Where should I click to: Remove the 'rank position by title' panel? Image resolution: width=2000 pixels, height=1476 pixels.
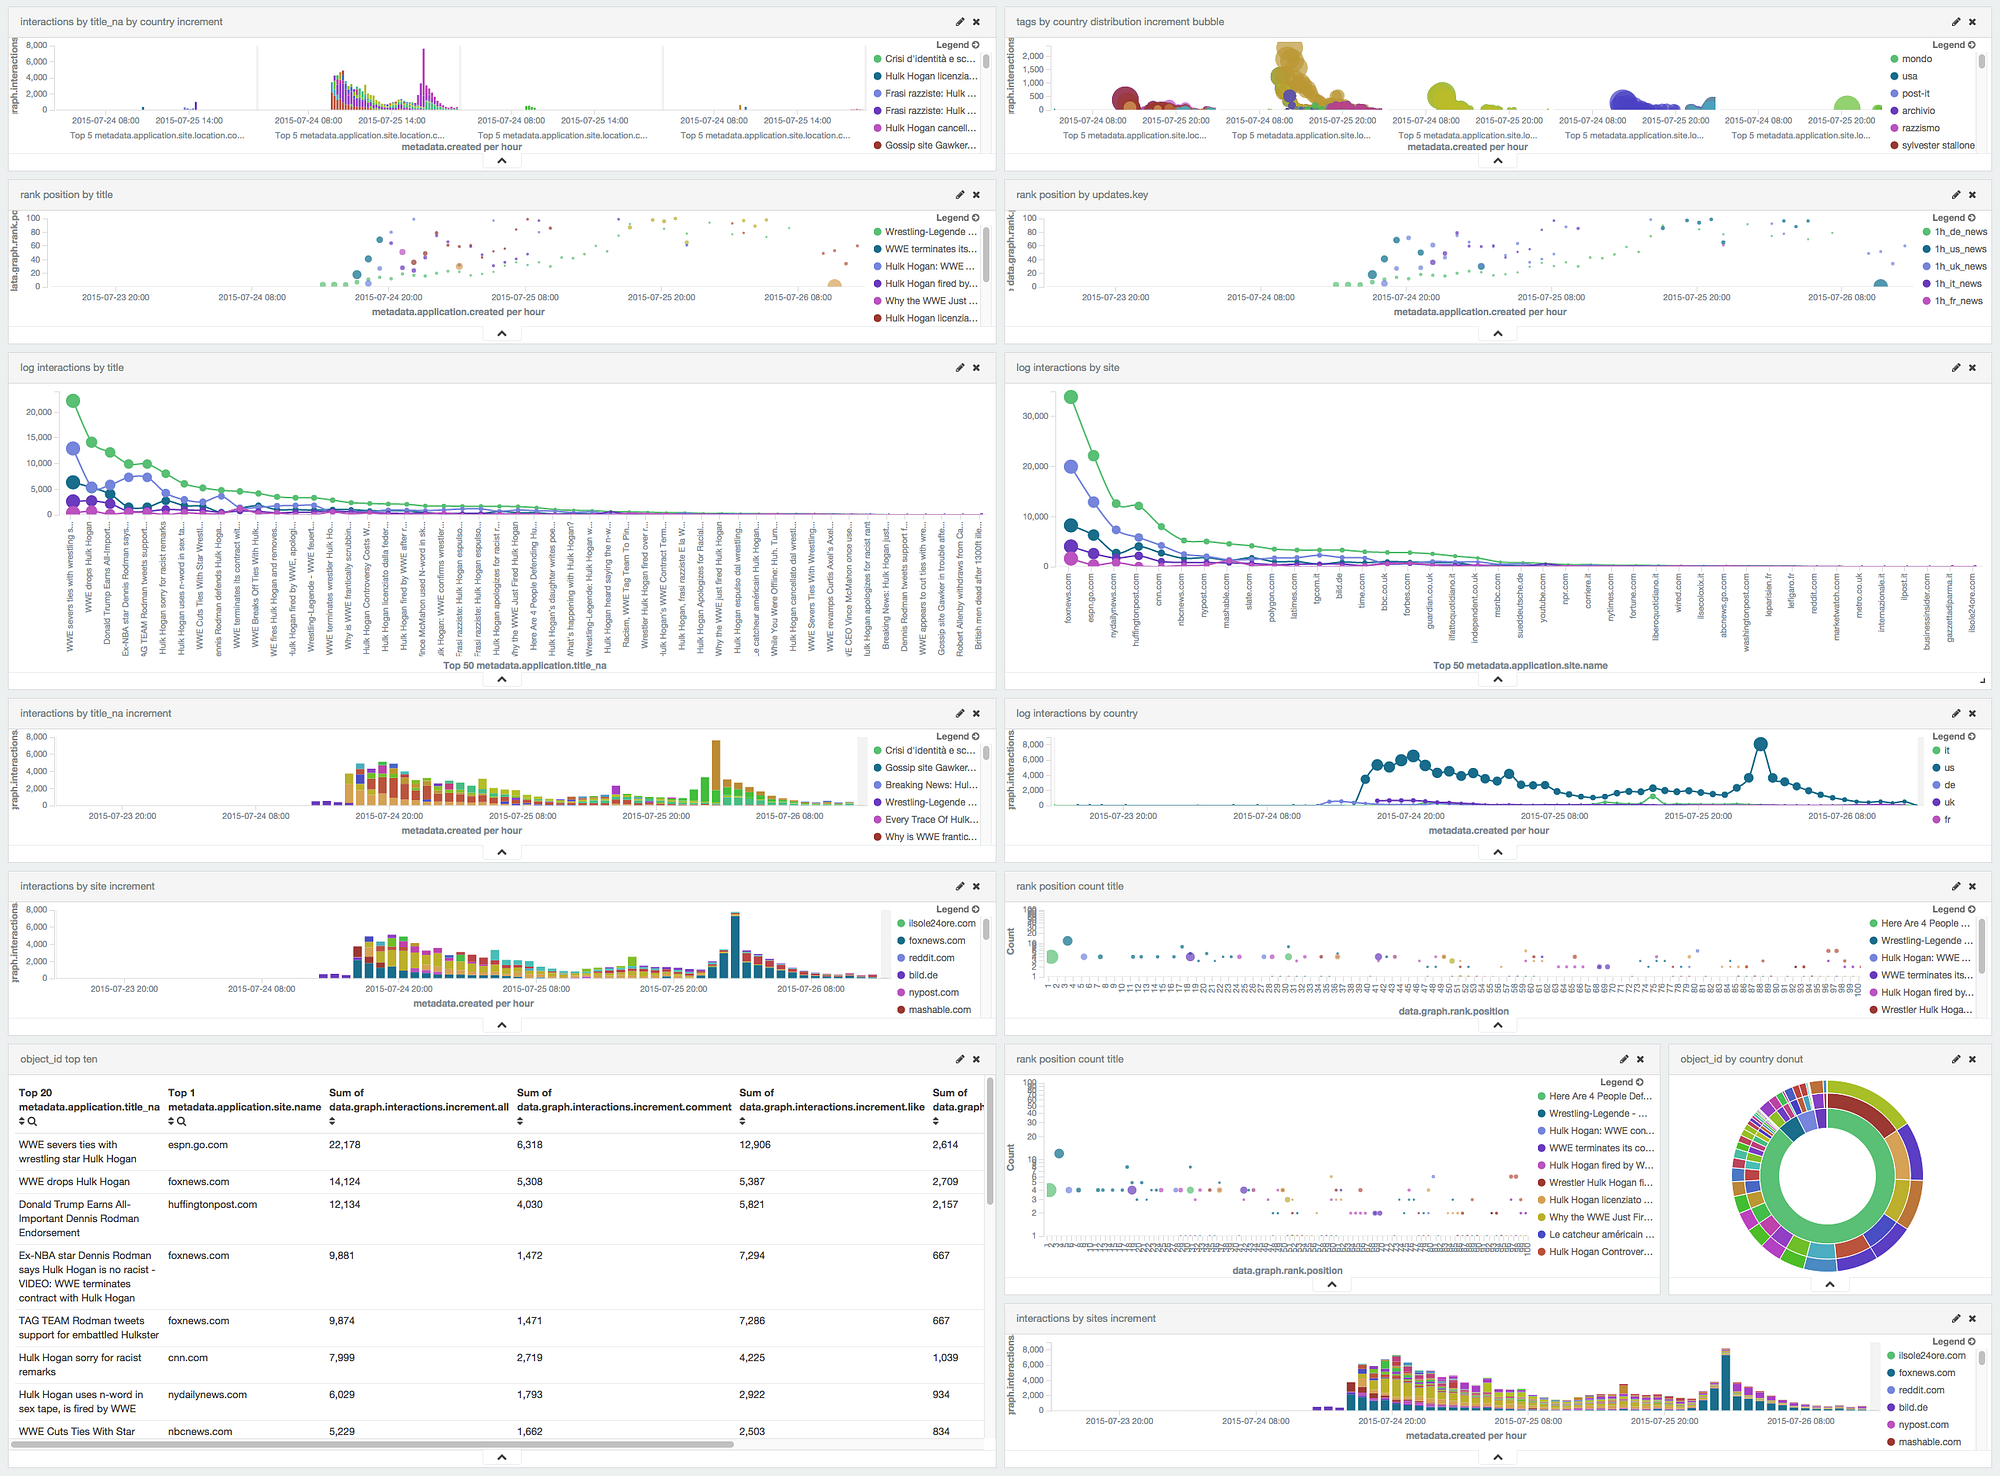977,195
